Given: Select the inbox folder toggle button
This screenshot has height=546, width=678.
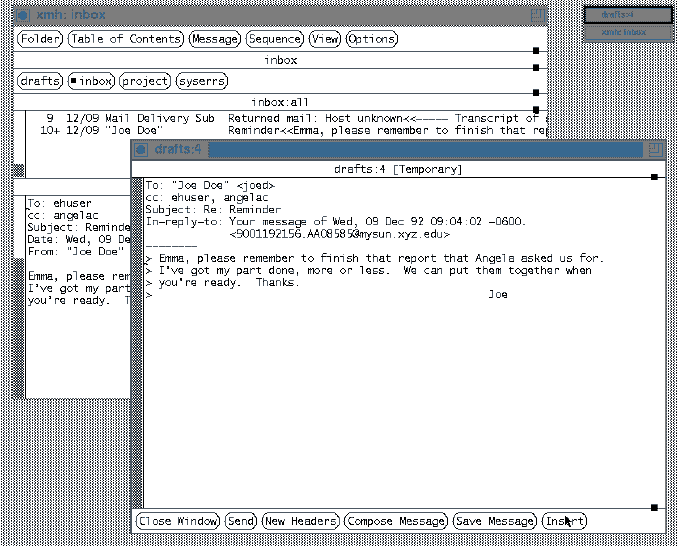Looking at the screenshot, I should pyautogui.click(x=91, y=80).
